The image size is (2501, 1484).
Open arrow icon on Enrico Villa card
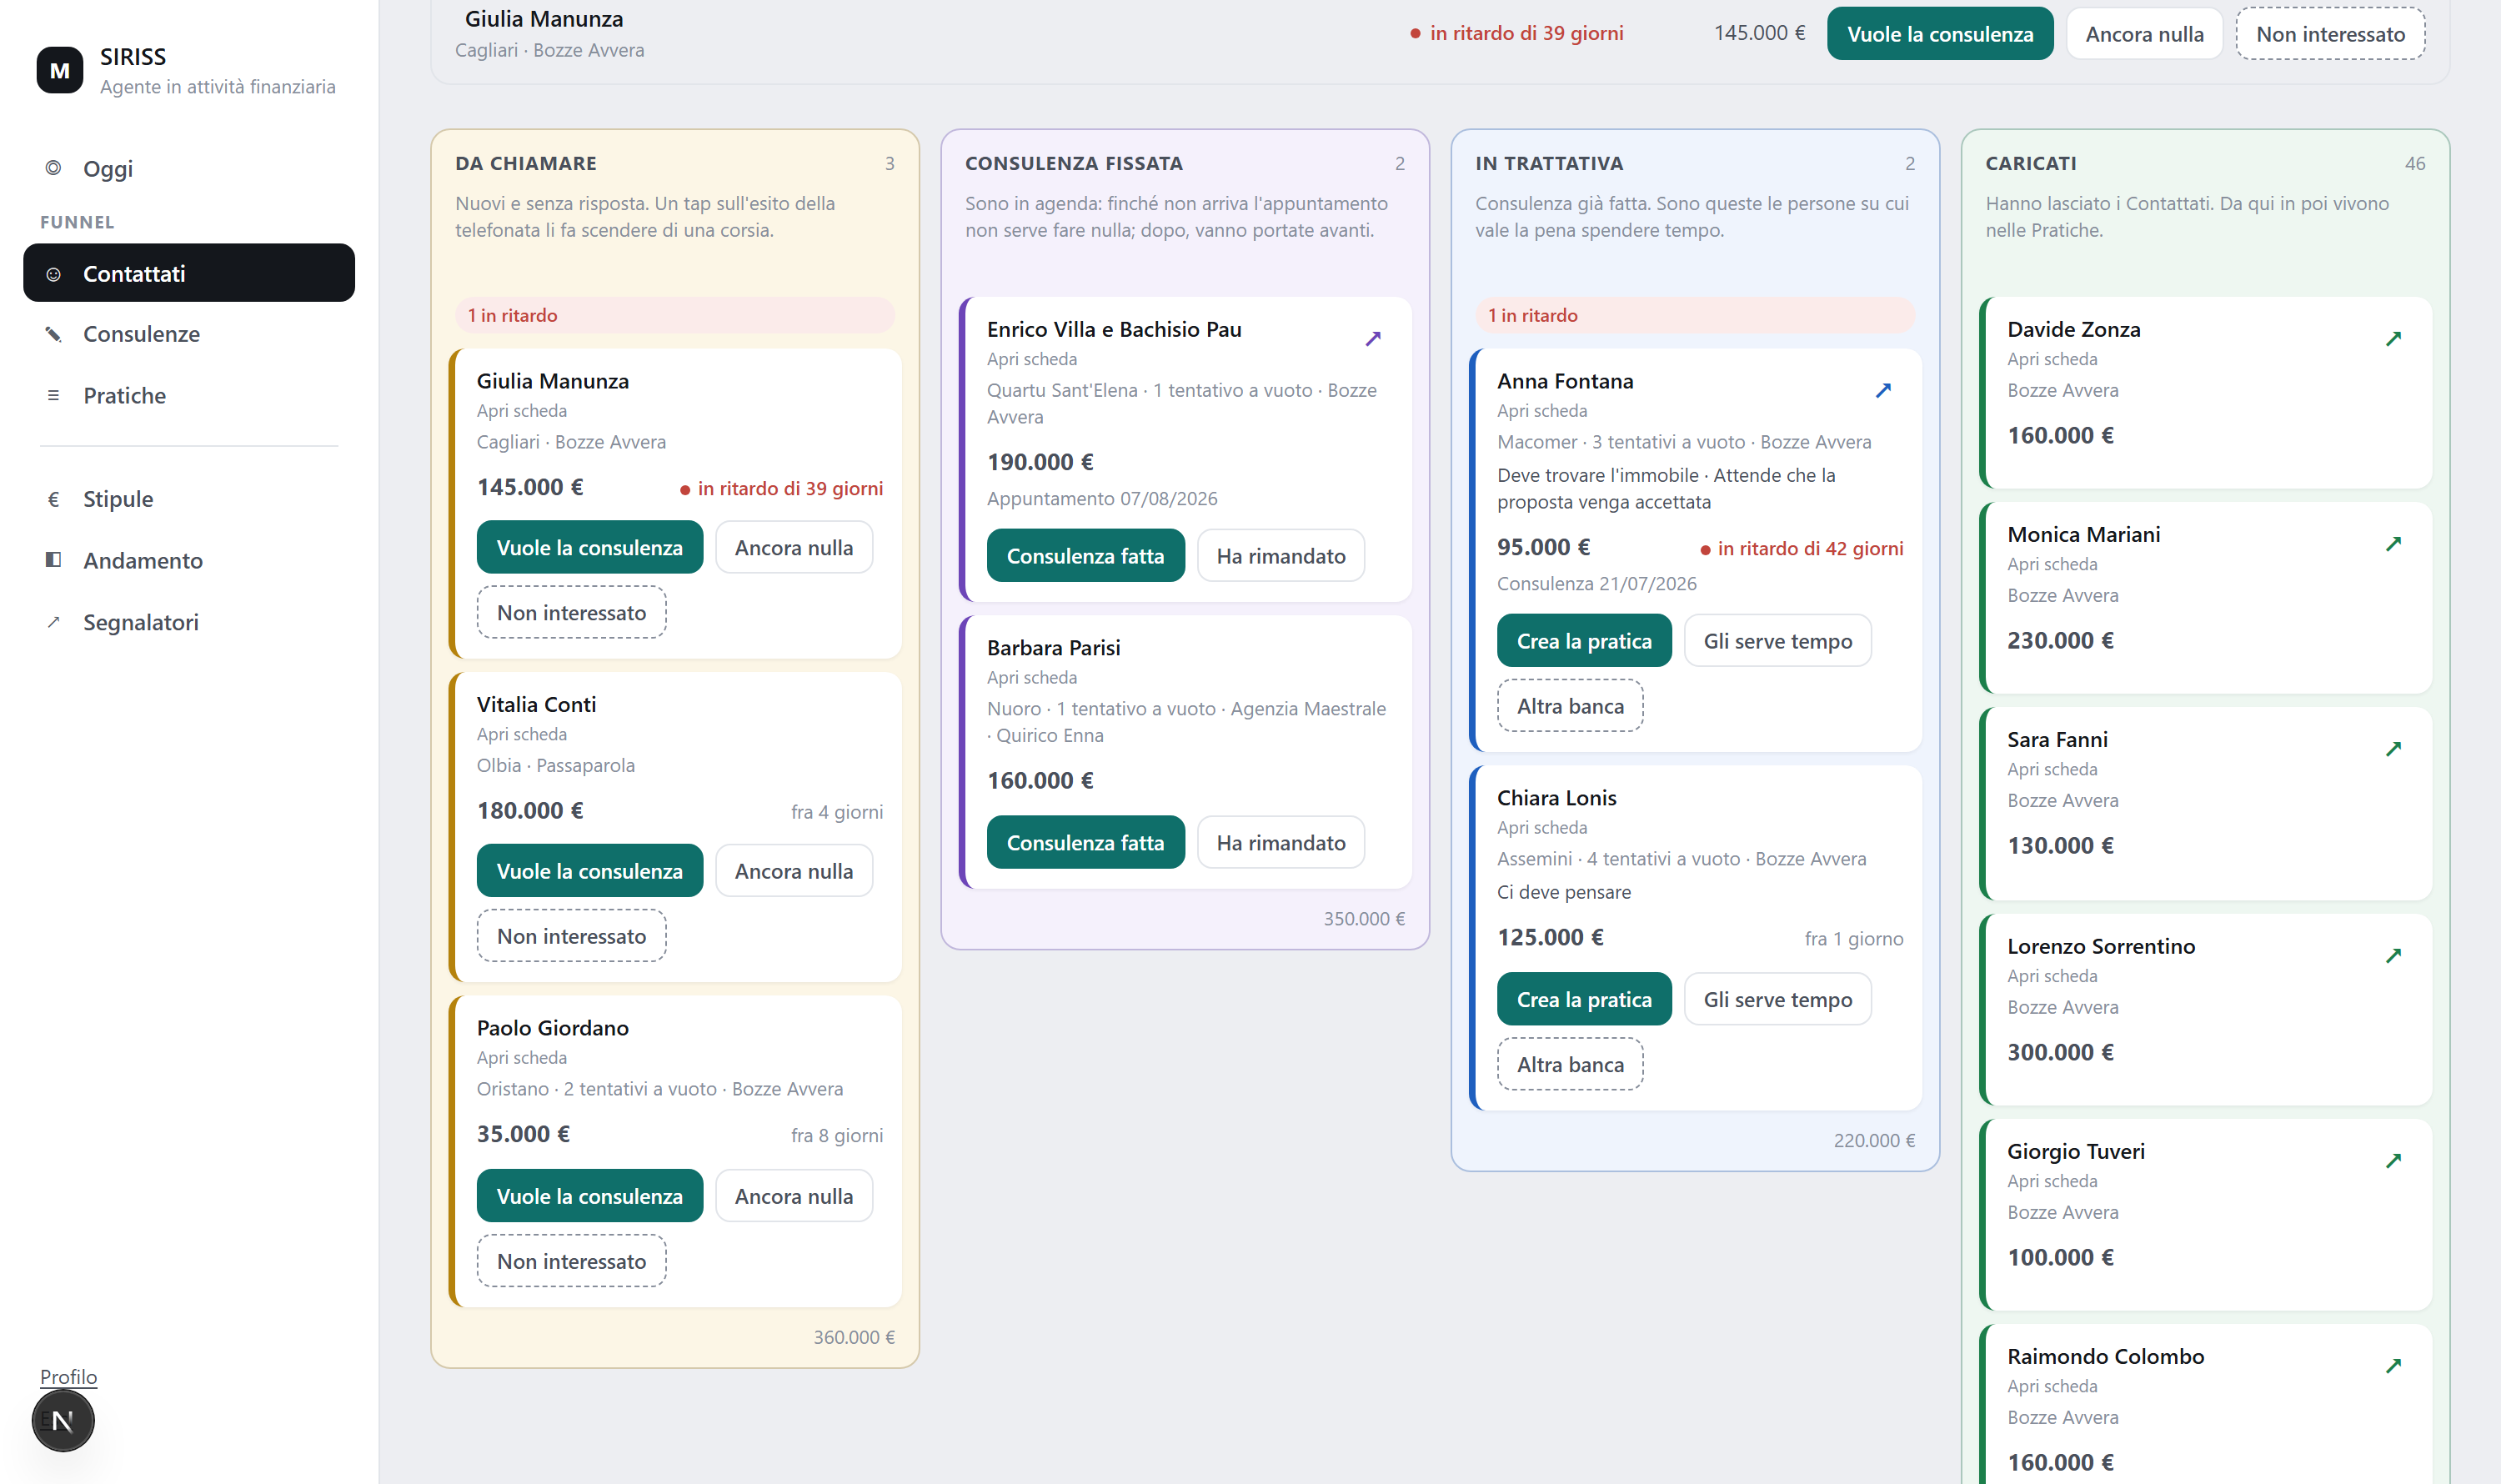[x=1373, y=339]
